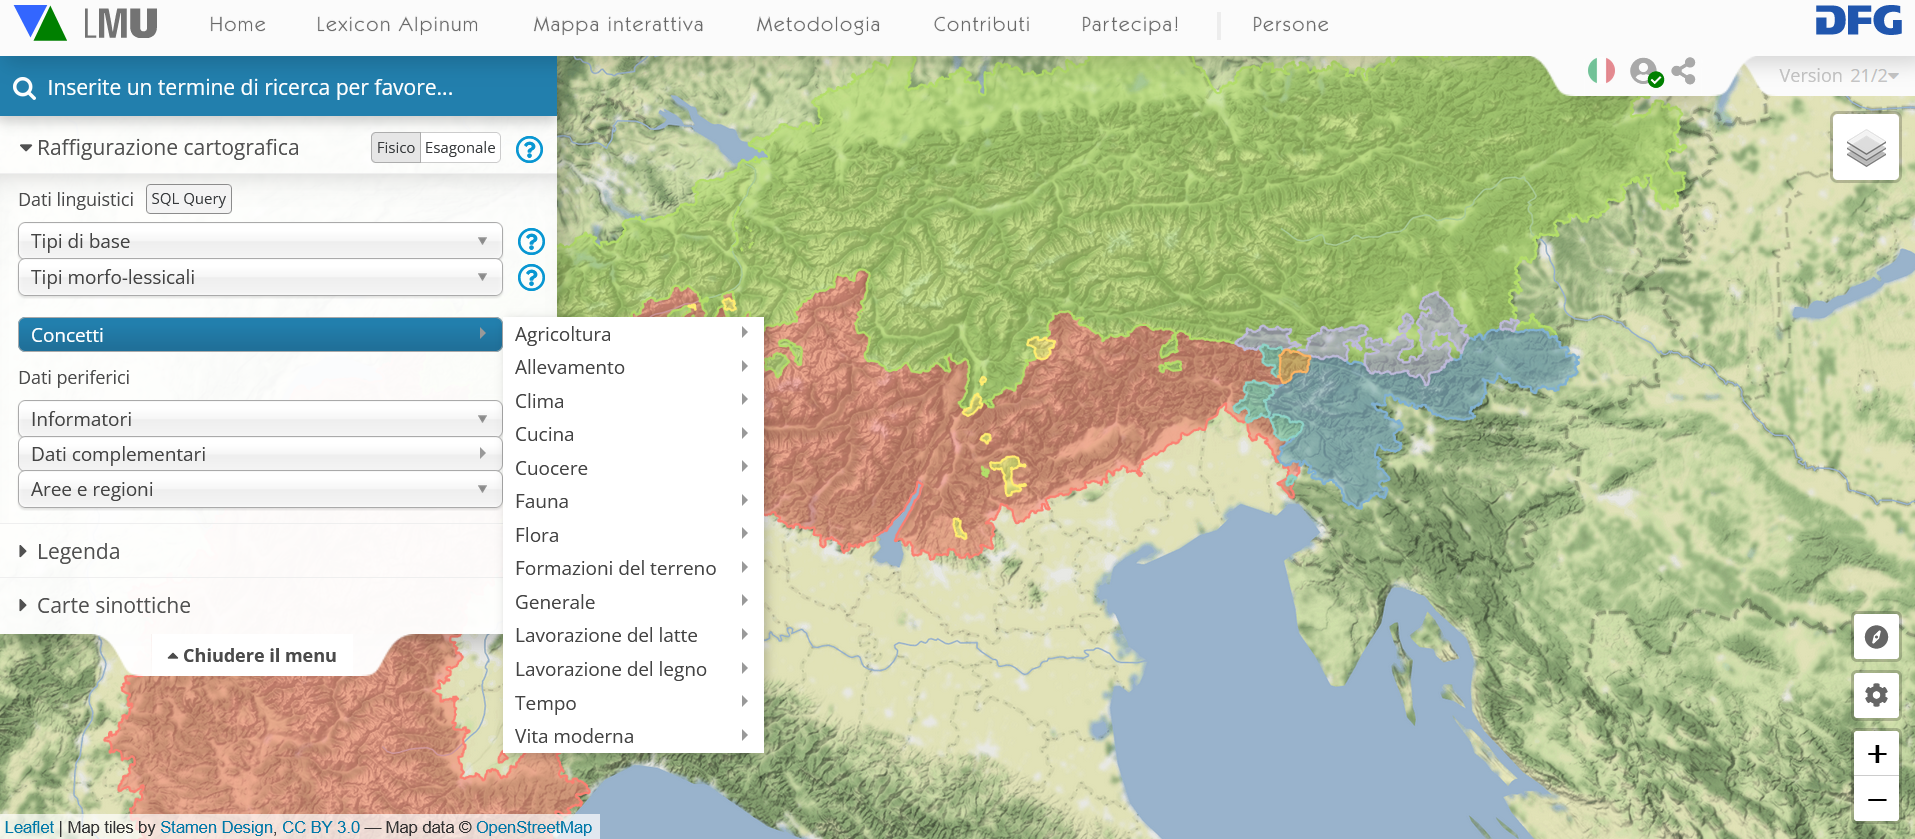Screen dimensions: 1915x839
Task: Click the DFG logo
Action: pyautogui.click(x=1858, y=21)
